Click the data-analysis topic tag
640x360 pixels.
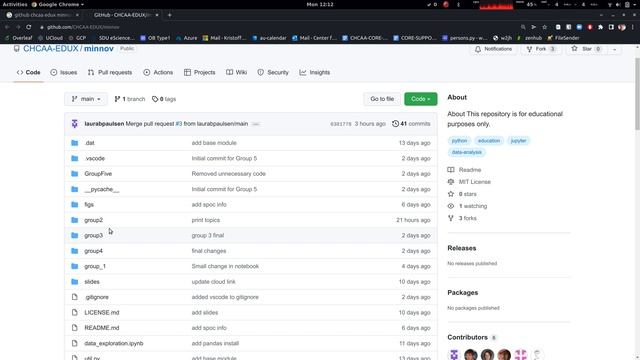pyautogui.click(x=467, y=152)
